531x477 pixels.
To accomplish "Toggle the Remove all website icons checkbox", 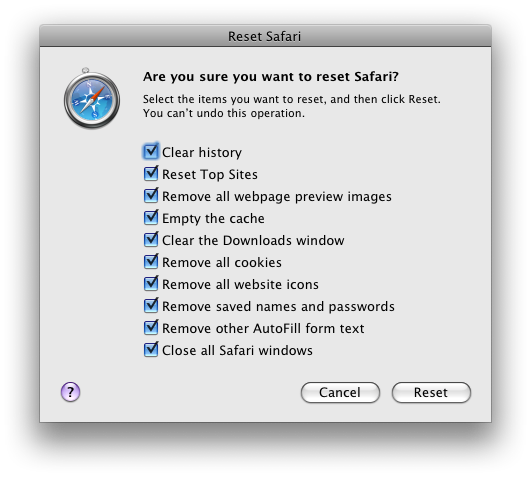I will pos(151,284).
